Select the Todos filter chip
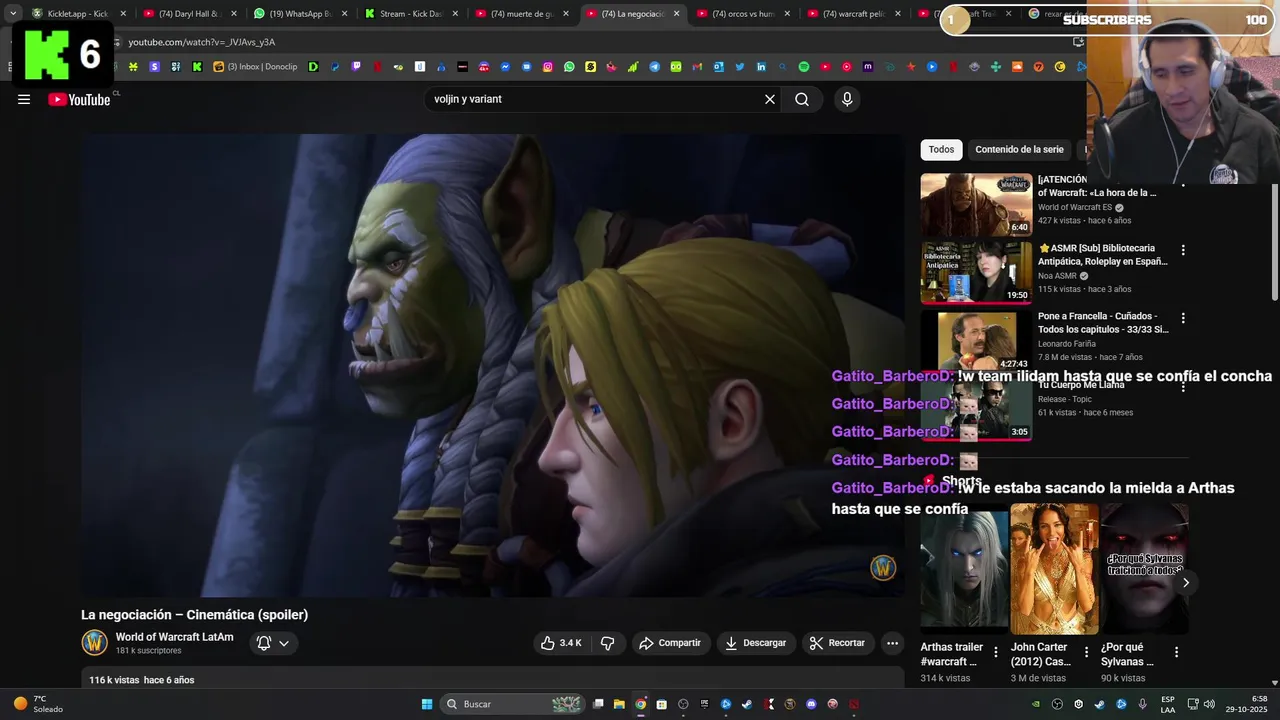The width and height of the screenshot is (1280, 720). 941,149
